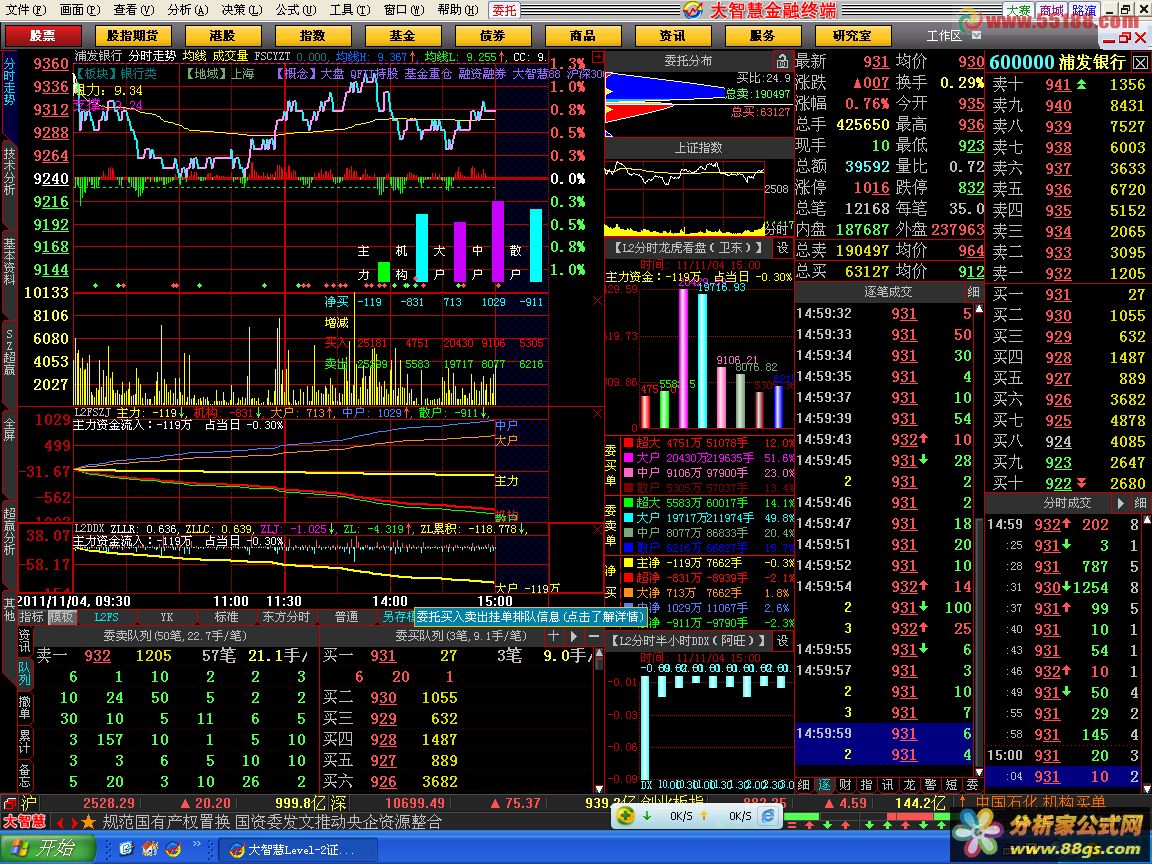Close the net-buy sub-chart with its red X

(597, 300)
